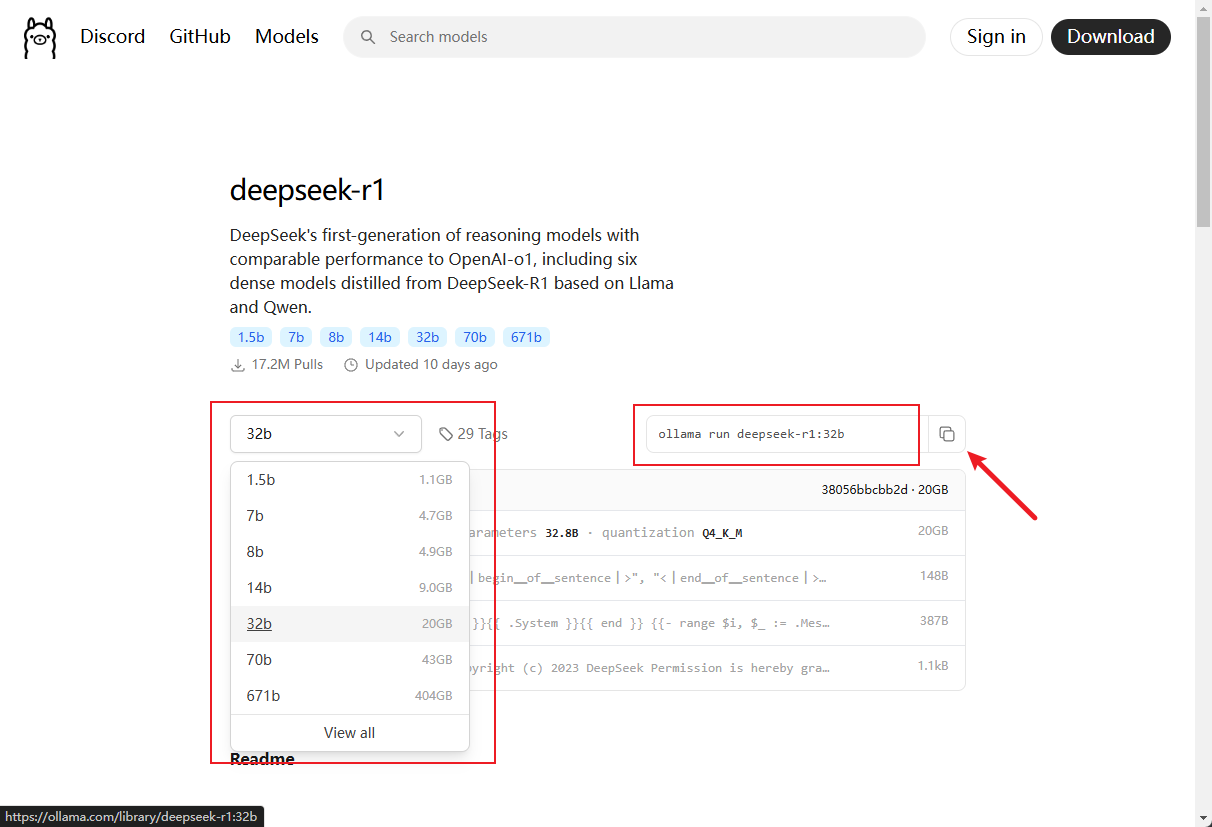
Task: Click the 17.2M Pulls text
Action: coord(287,365)
